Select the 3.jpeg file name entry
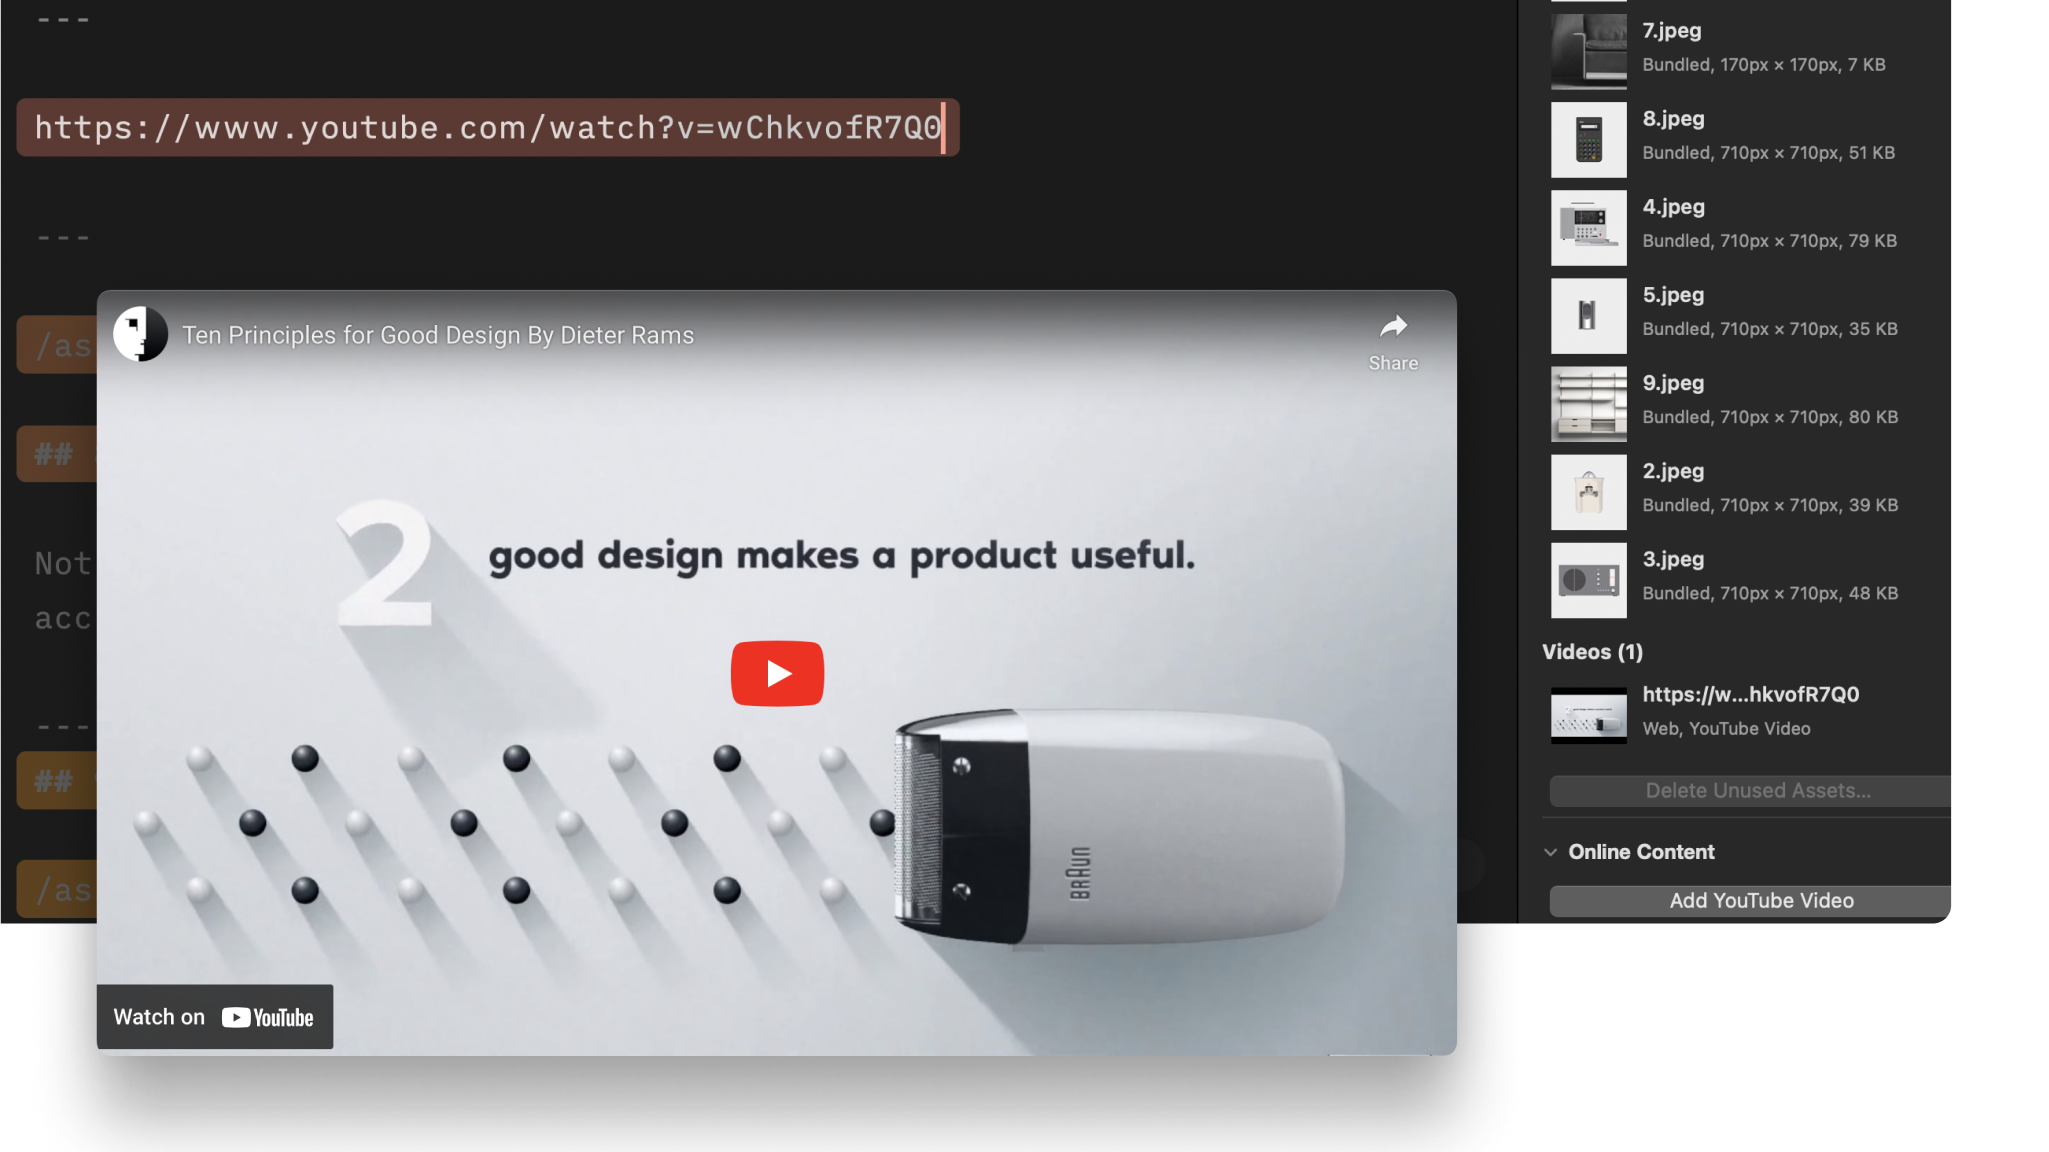Screen dimensions: 2049x1152 1673,560
